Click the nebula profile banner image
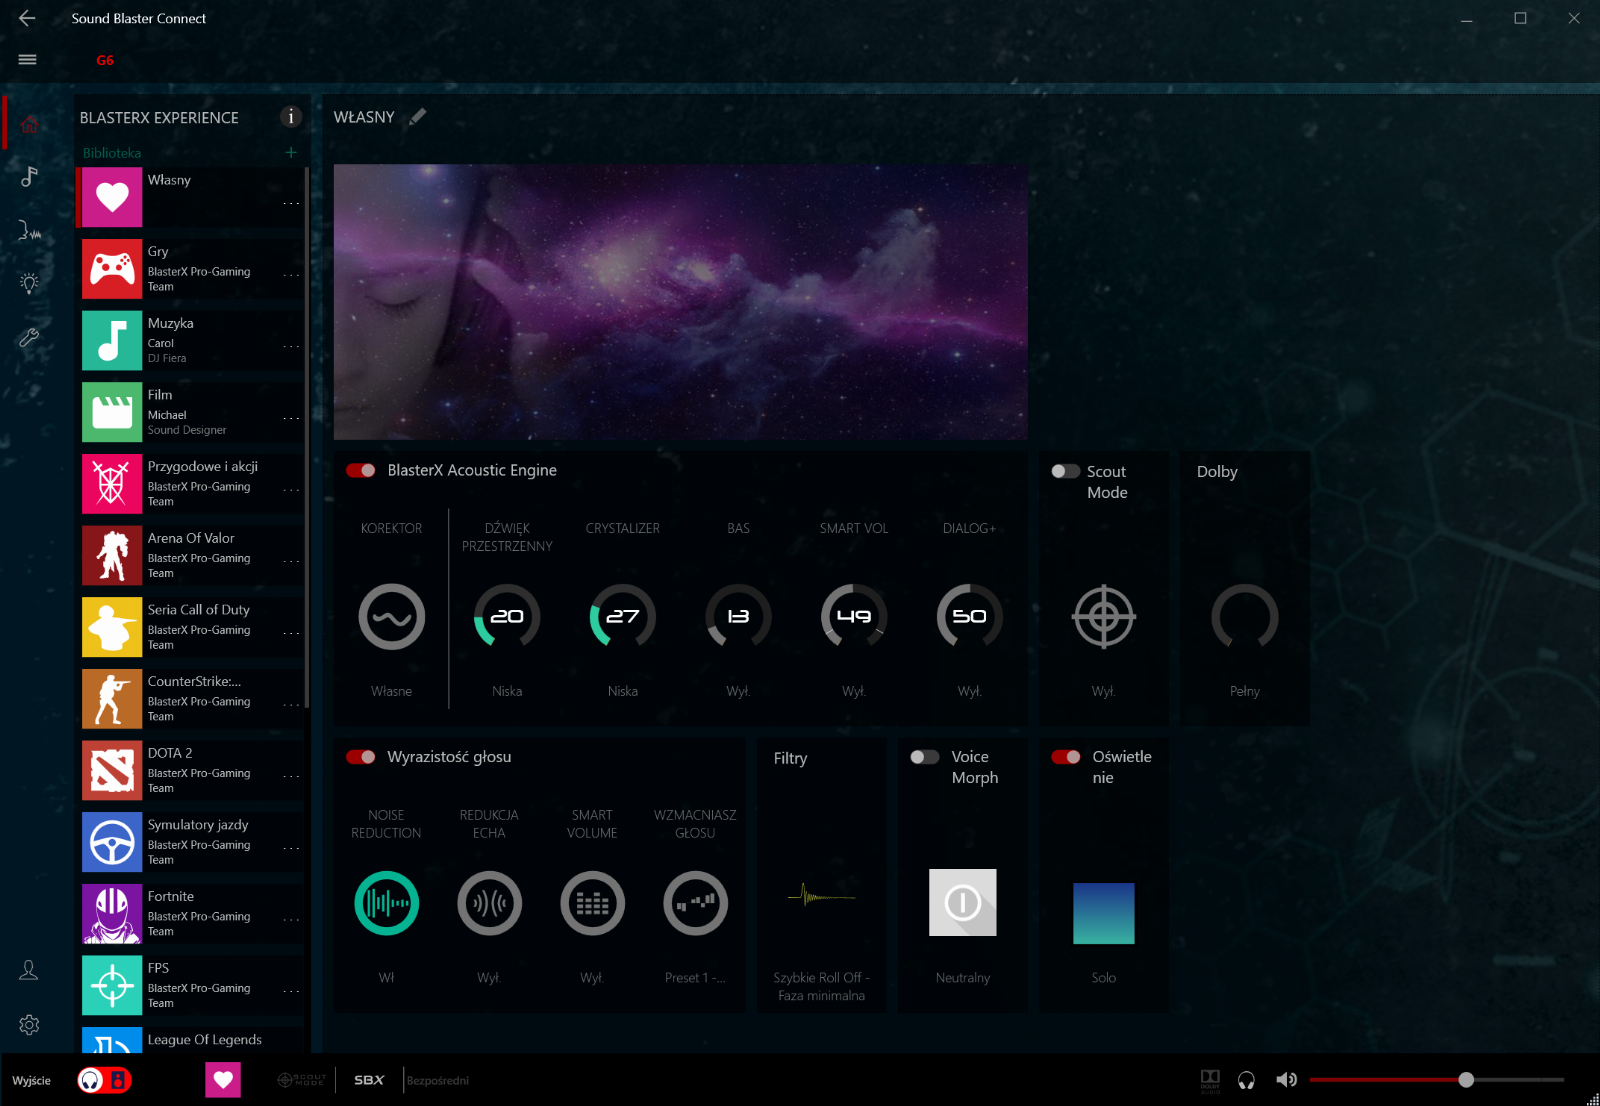 point(680,302)
